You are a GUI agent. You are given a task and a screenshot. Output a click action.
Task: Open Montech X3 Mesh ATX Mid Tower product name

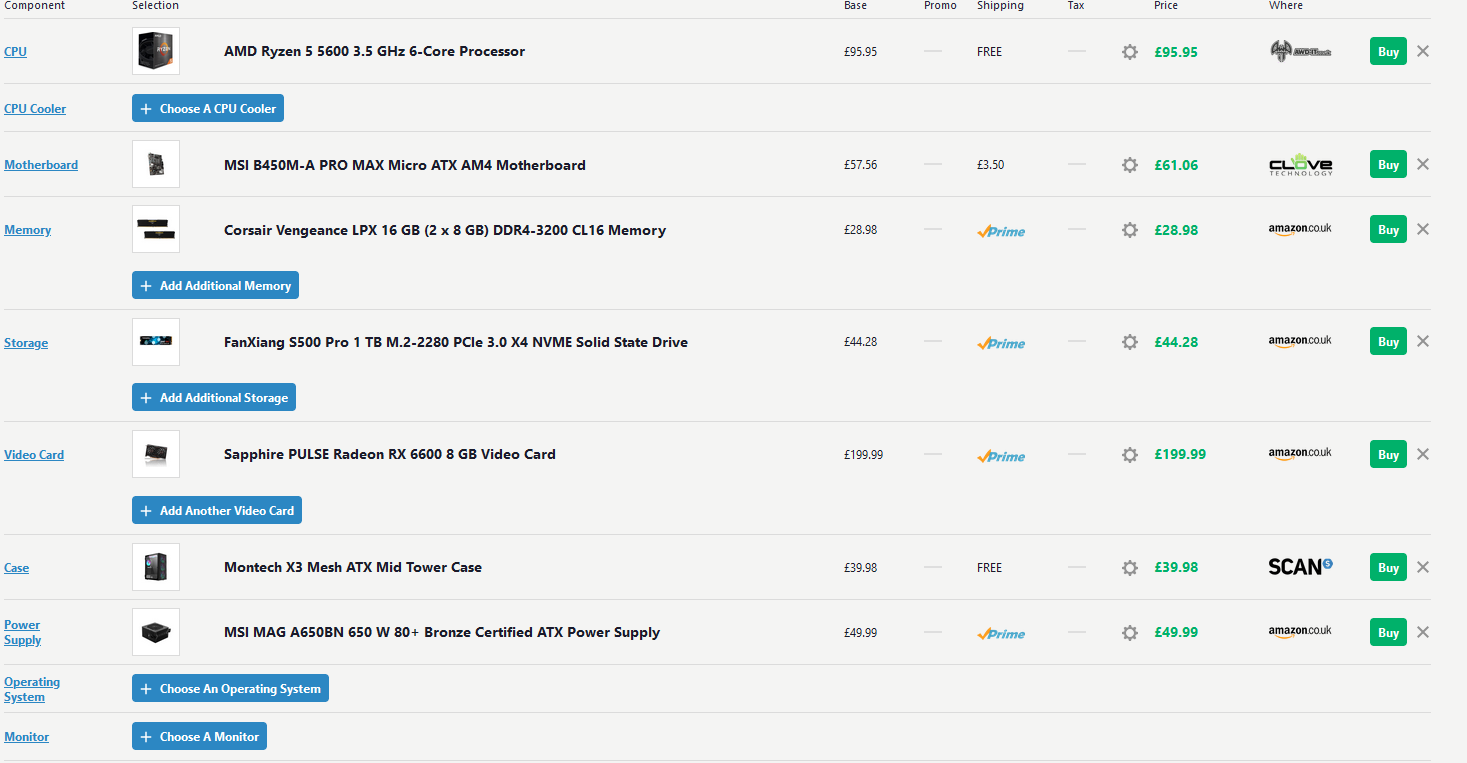click(353, 567)
